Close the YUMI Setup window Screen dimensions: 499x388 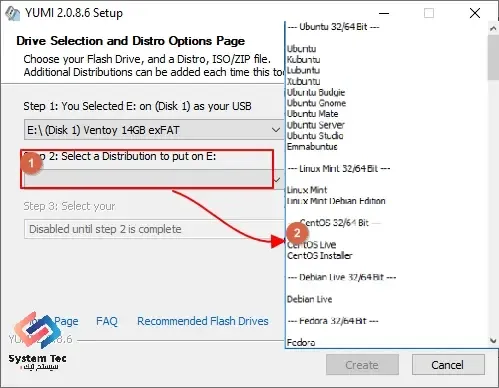(475, 13)
